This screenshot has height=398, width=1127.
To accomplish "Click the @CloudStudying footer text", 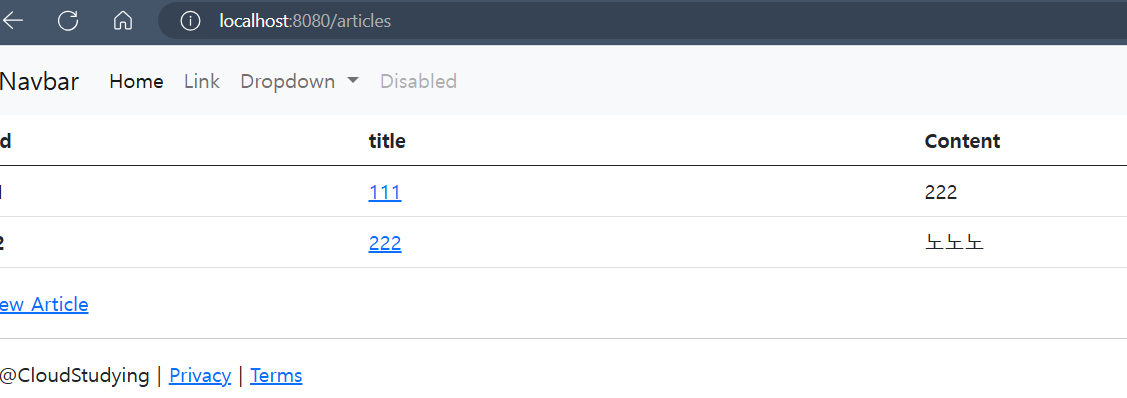I will pos(75,376).
